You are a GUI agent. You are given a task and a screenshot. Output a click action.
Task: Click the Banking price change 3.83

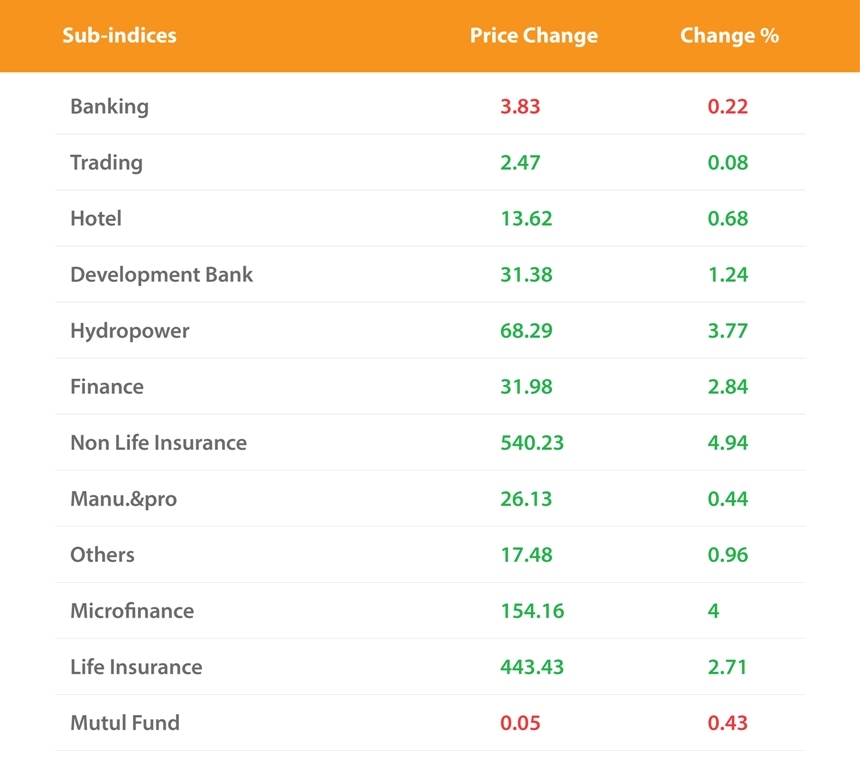(520, 107)
